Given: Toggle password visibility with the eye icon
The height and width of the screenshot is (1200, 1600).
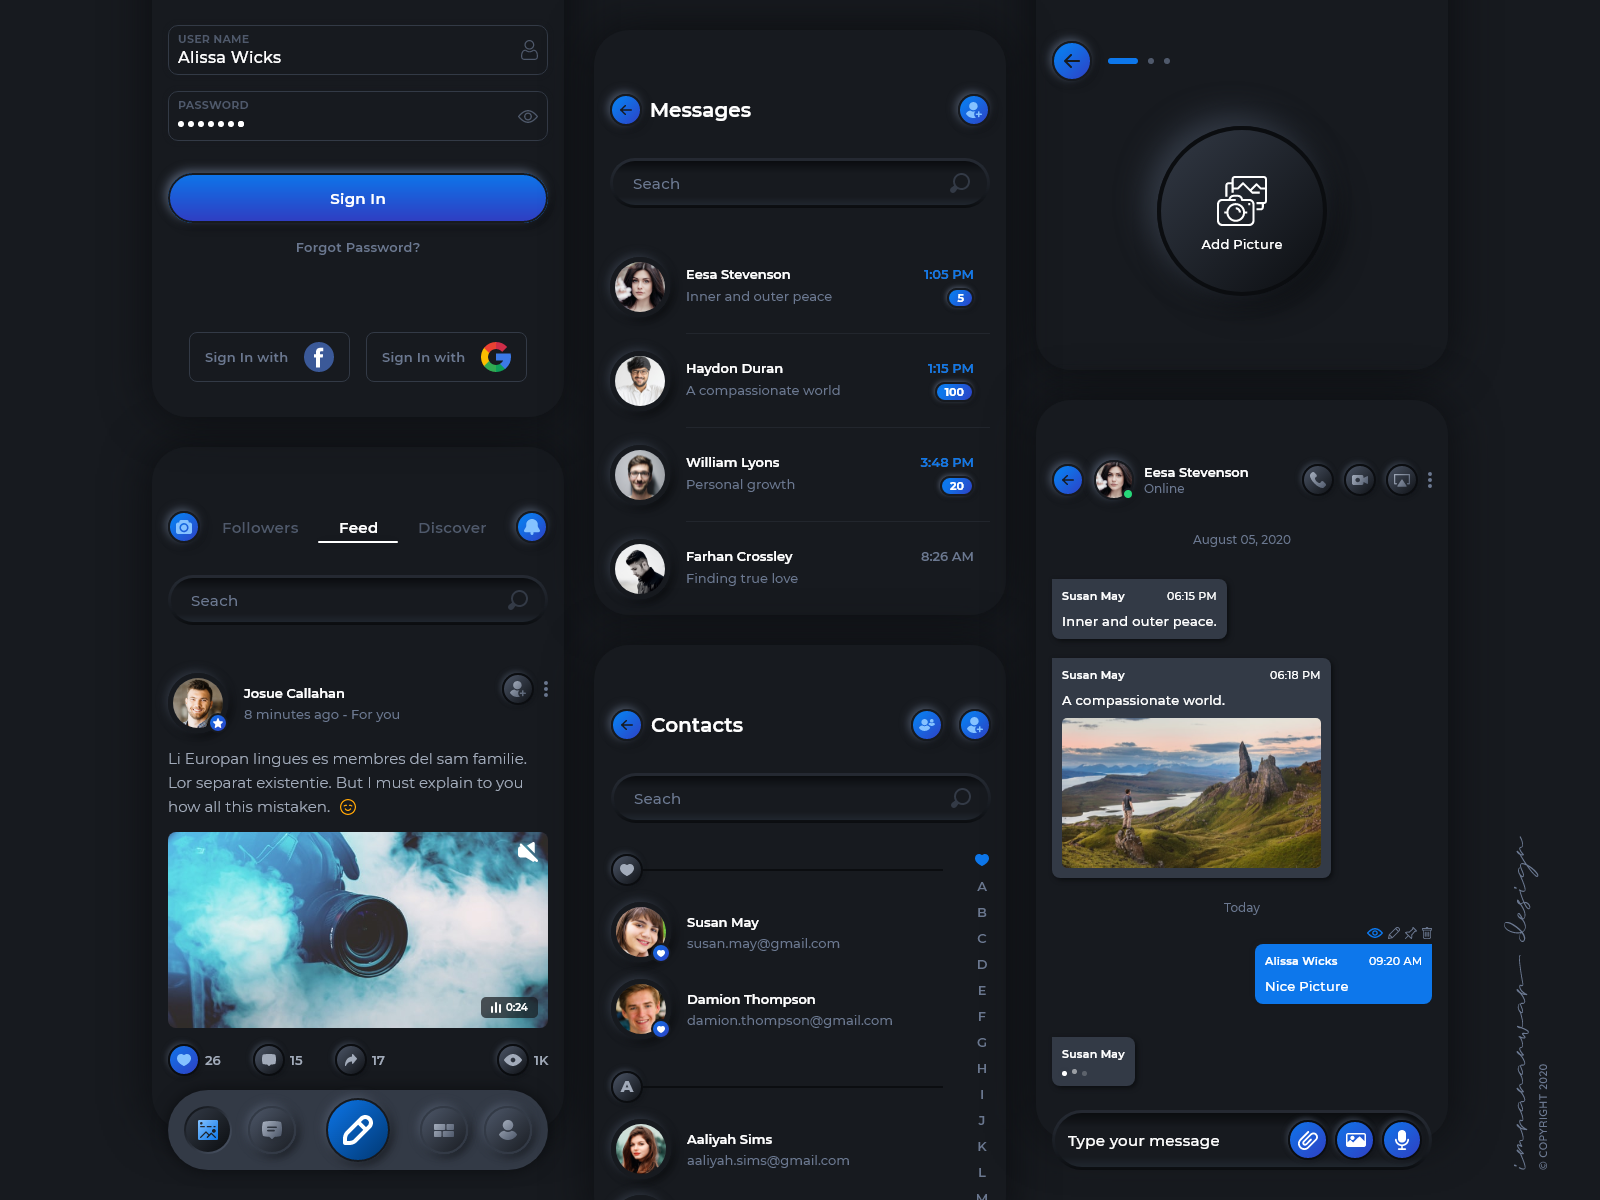Looking at the screenshot, I should pyautogui.click(x=527, y=116).
